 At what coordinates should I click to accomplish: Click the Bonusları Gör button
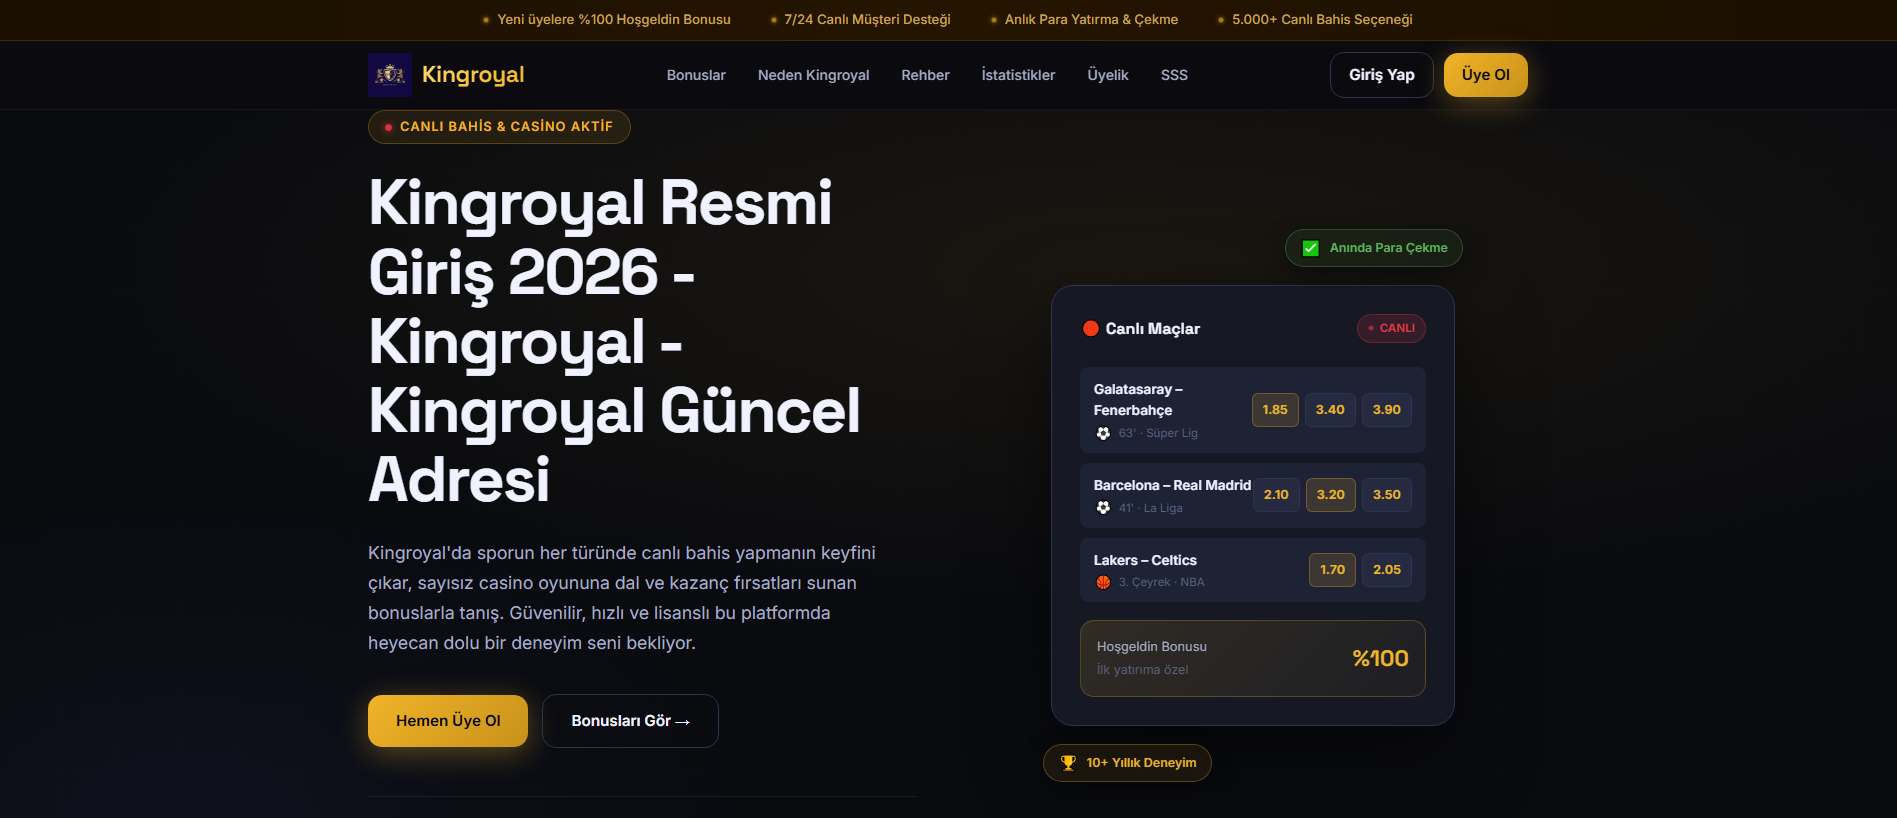(x=630, y=721)
